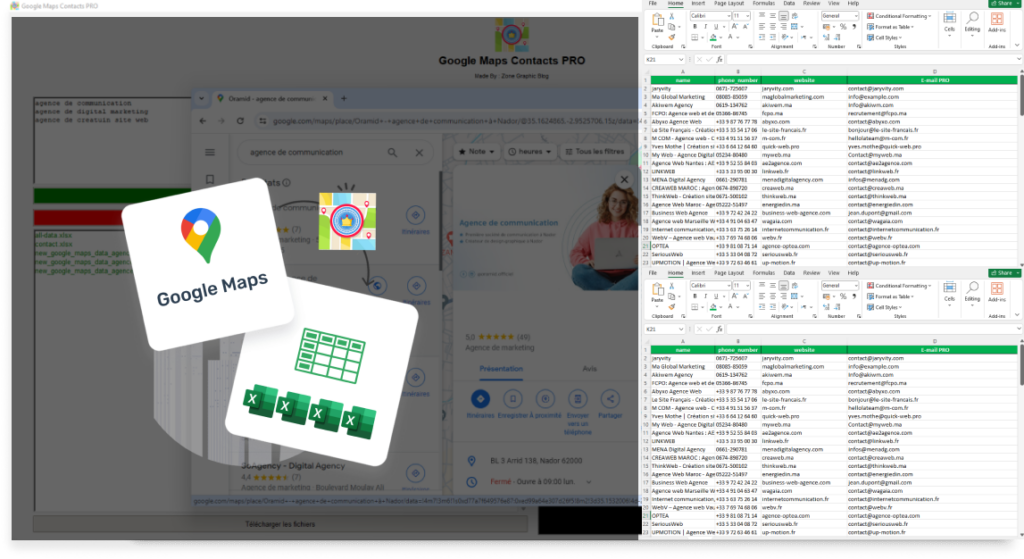
Task: Click percent style in the top Excel window
Action: click(843, 27)
